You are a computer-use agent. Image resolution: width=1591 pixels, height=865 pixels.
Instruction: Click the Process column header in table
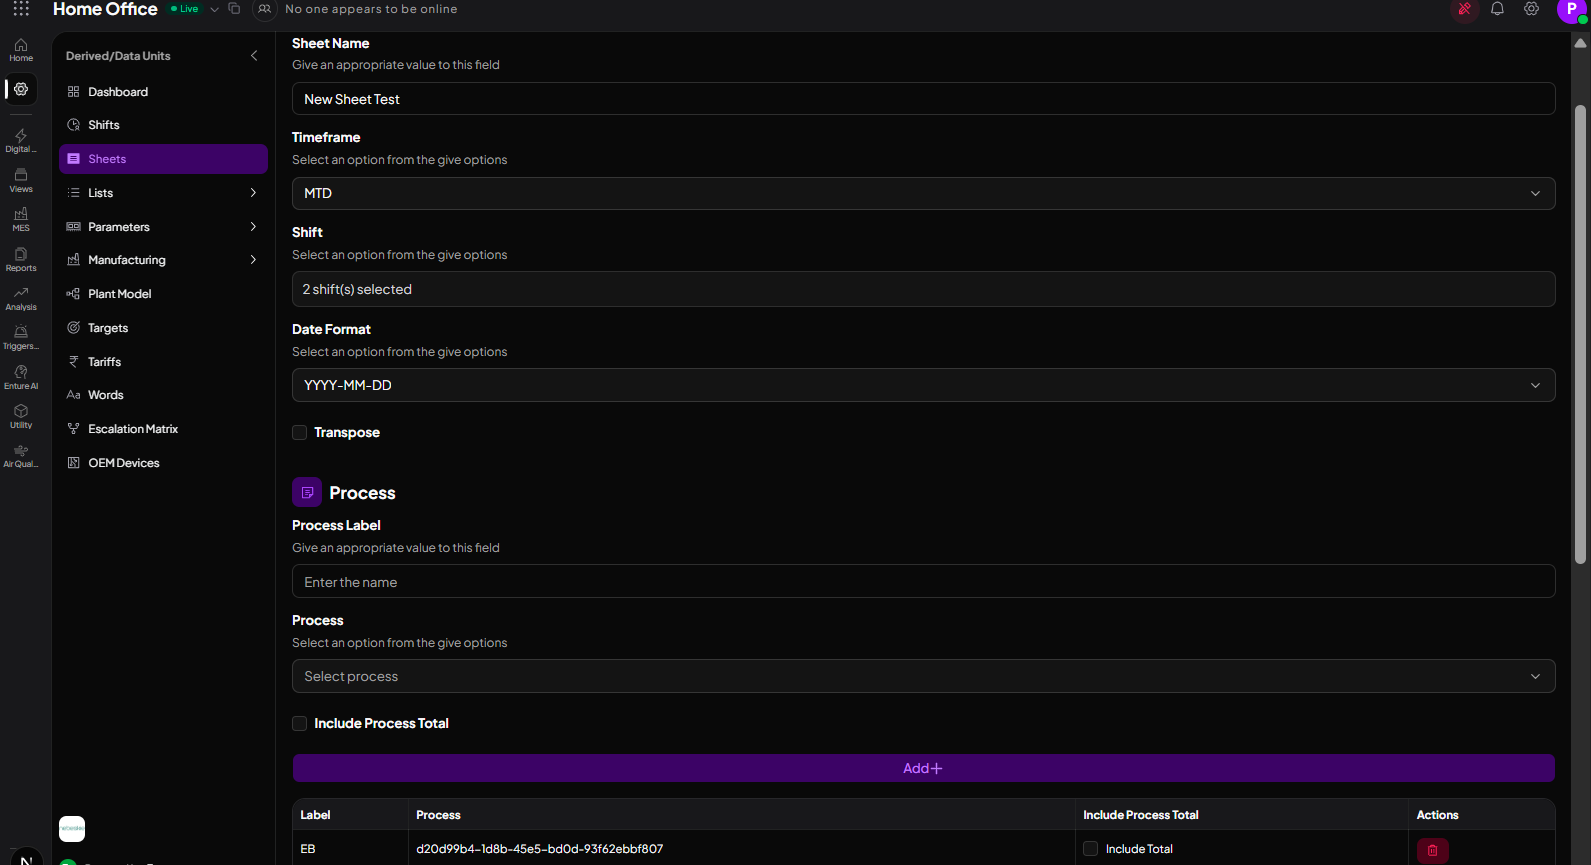pos(438,815)
